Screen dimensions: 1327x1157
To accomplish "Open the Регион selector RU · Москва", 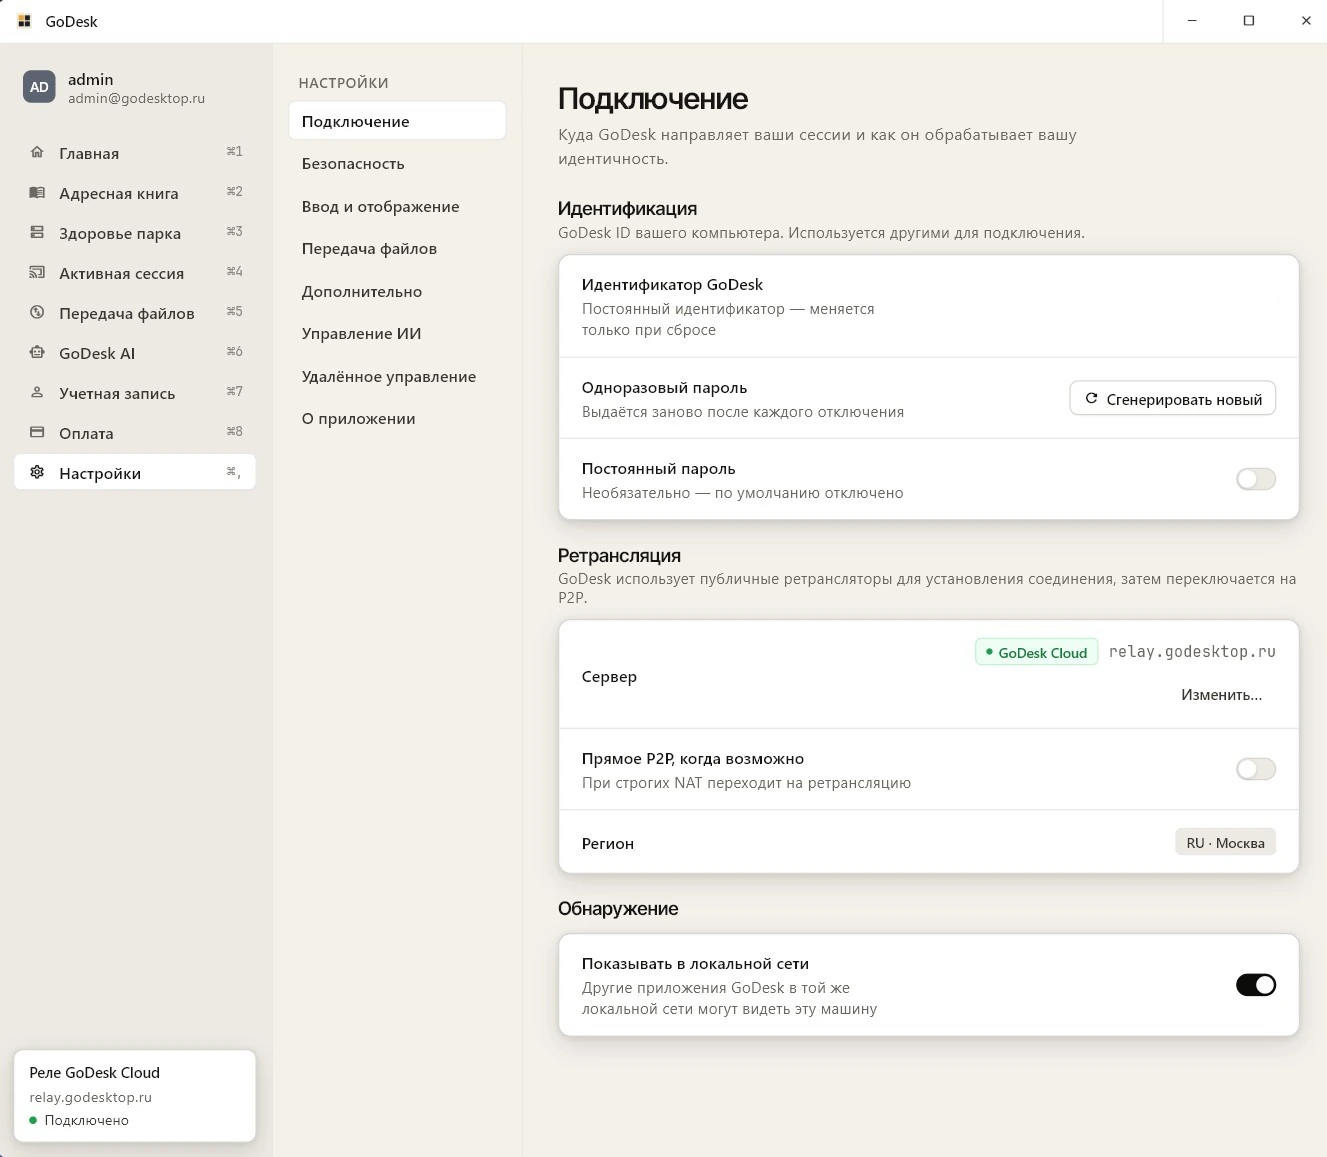I will pos(1225,842).
